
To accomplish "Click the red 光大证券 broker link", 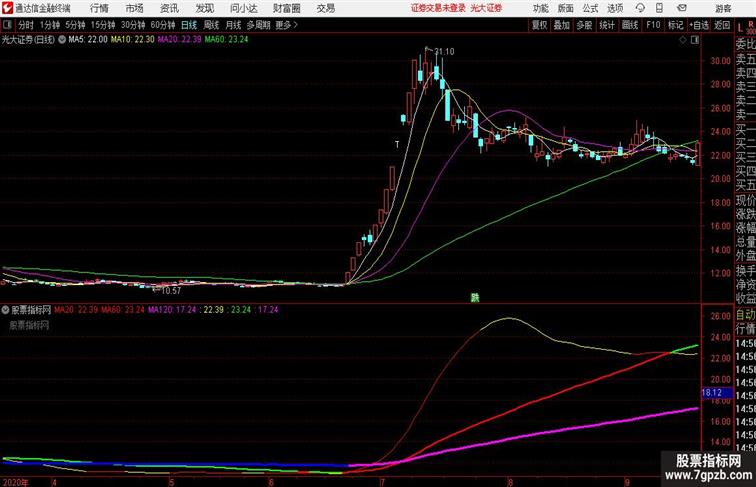I will click(486, 8).
